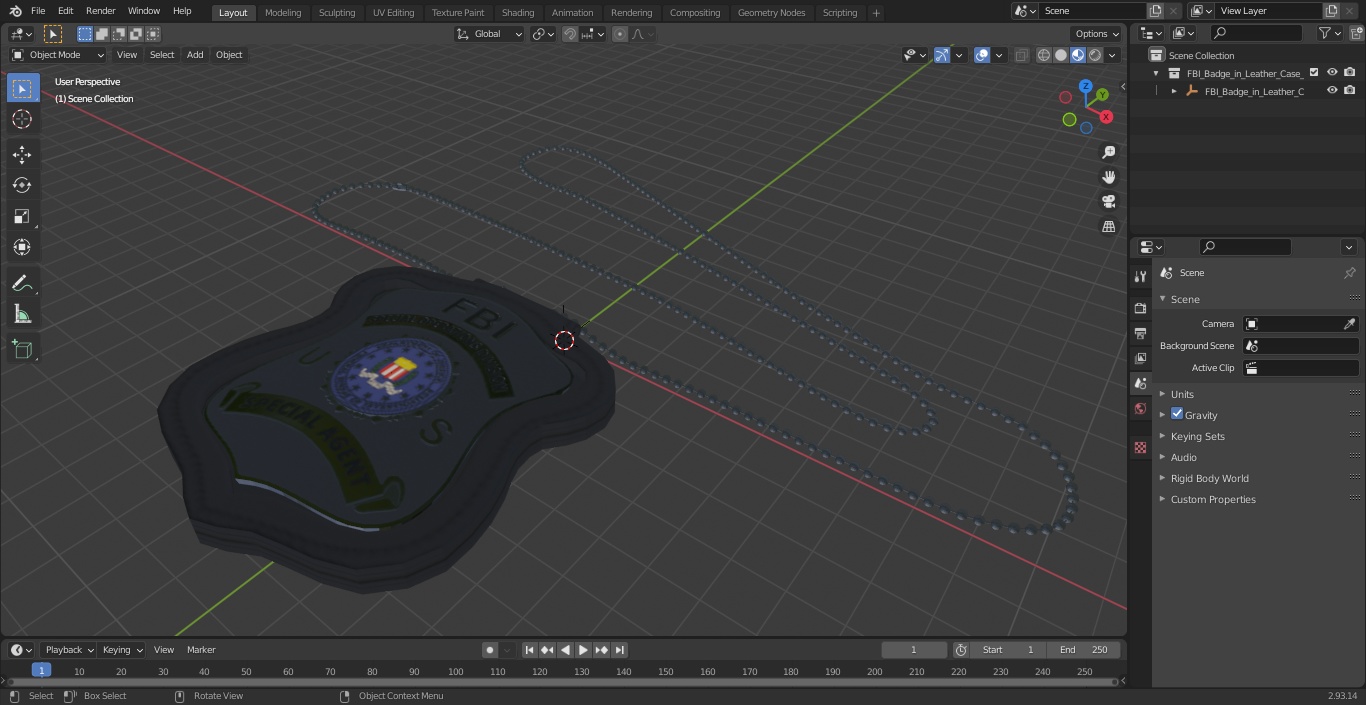Image resolution: width=1366 pixels, height=705 pixels.
Task: Open the Texture properties tab
Action: 1140,448
